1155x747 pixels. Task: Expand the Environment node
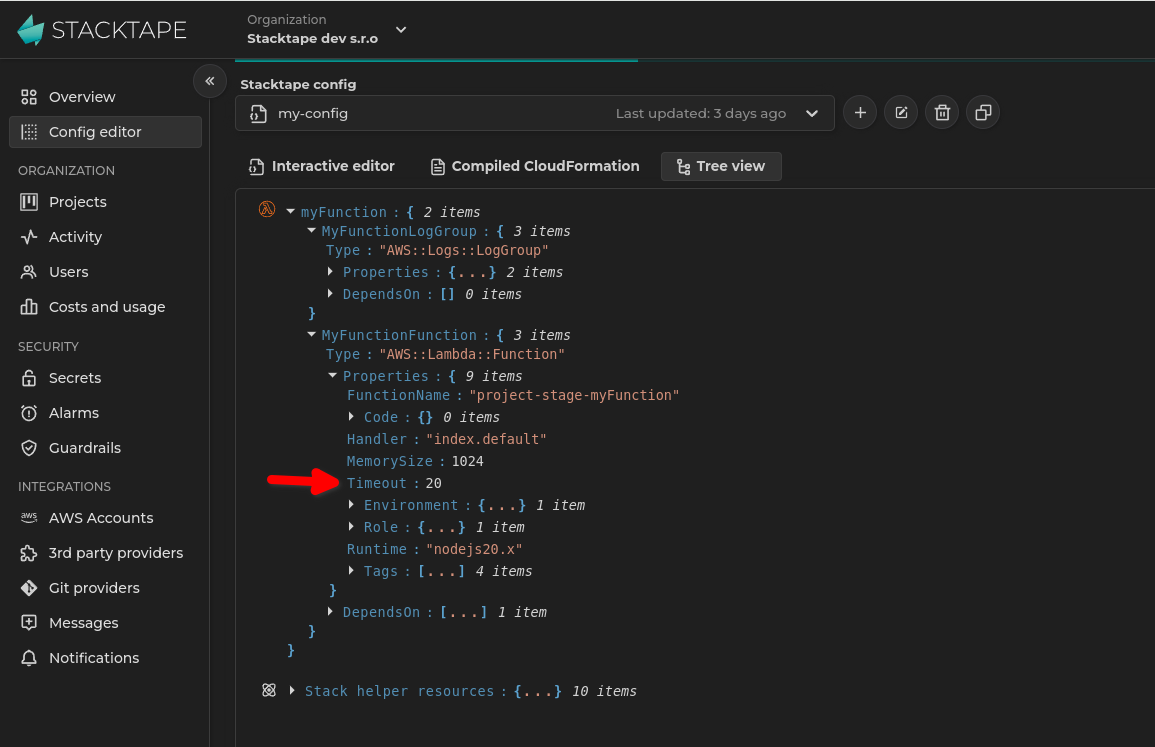coord(351,505)
